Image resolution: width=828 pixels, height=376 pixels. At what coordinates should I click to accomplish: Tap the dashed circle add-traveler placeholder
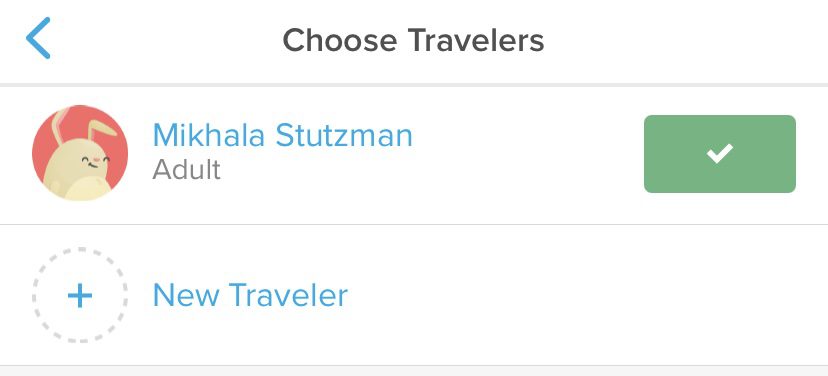point(80,295)
